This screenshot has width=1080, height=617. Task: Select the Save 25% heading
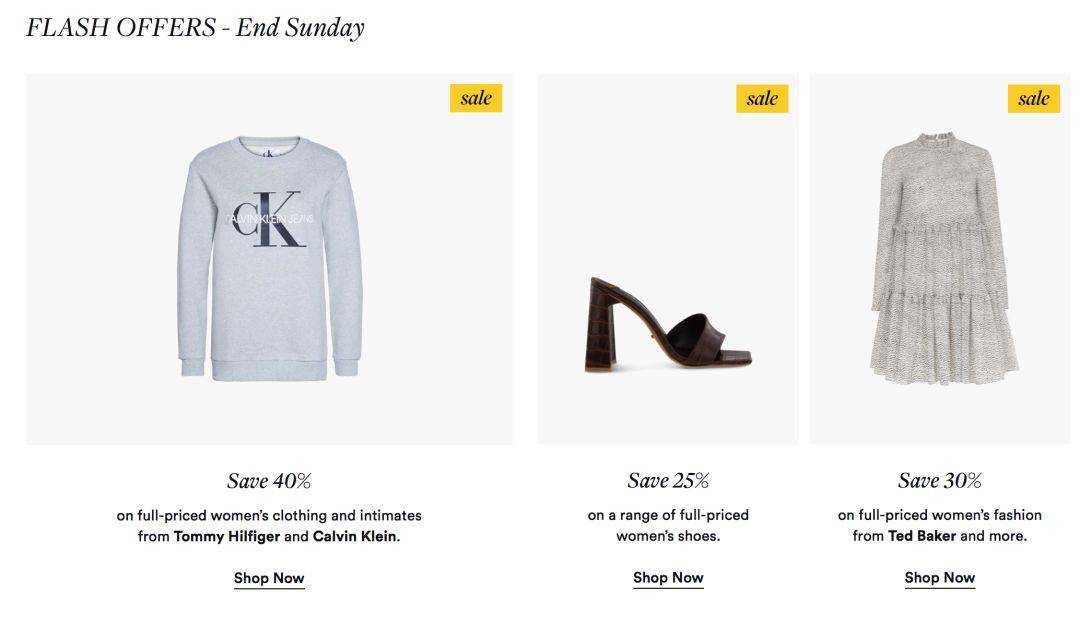pos(668,481)
